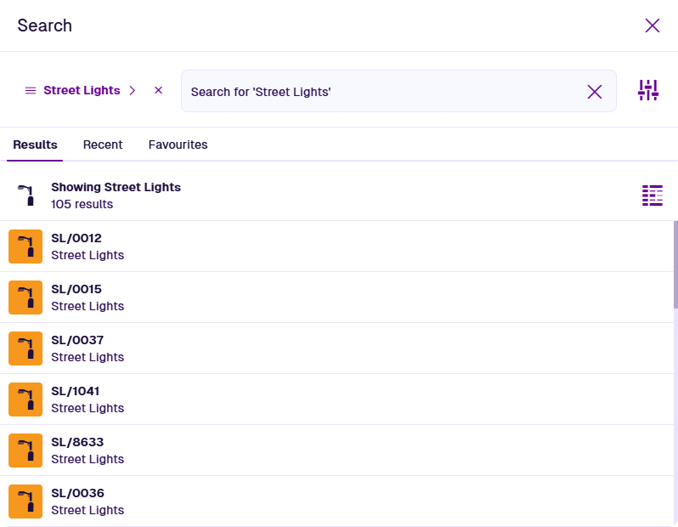
Task: Open the filter sliders icon
Action: point(648,90)
